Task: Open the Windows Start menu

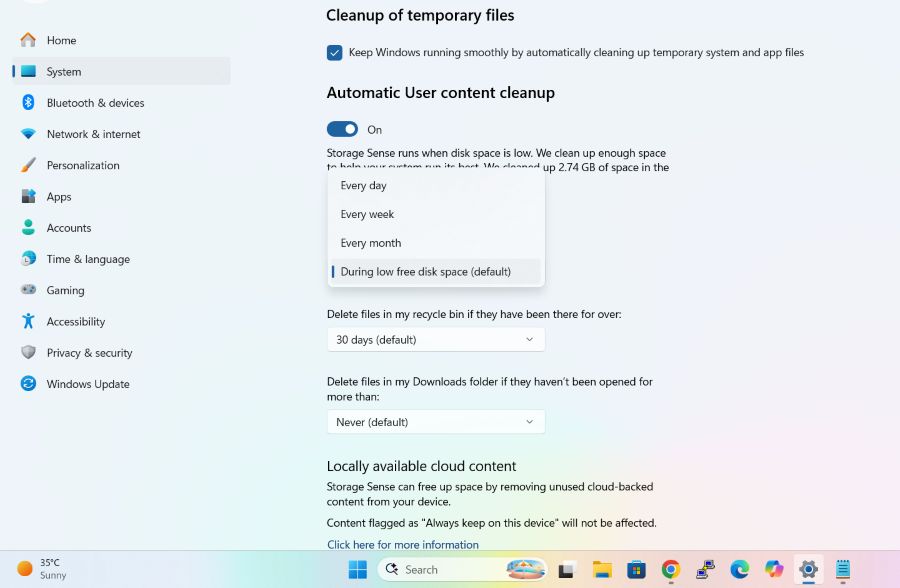Action: point(358,570)
